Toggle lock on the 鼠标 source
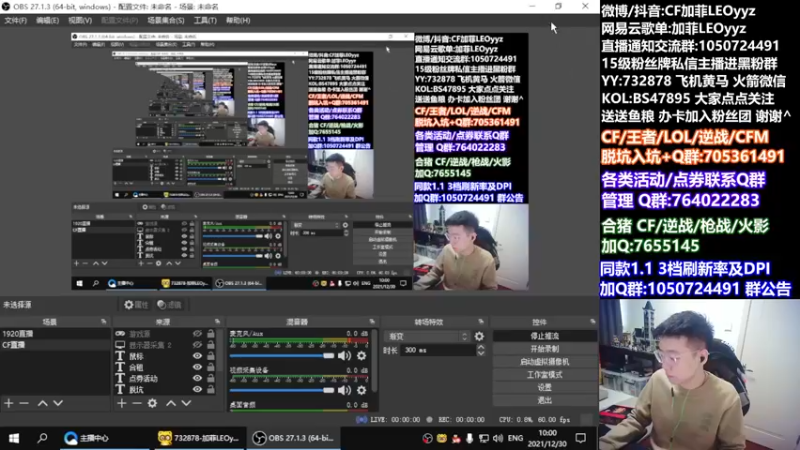Screen dimensions: 800x450 point(211,356)
